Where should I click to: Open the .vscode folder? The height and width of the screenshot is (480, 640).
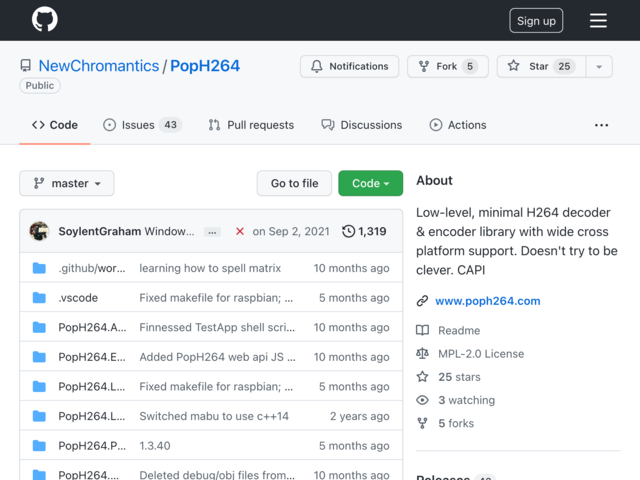(78, 298)
